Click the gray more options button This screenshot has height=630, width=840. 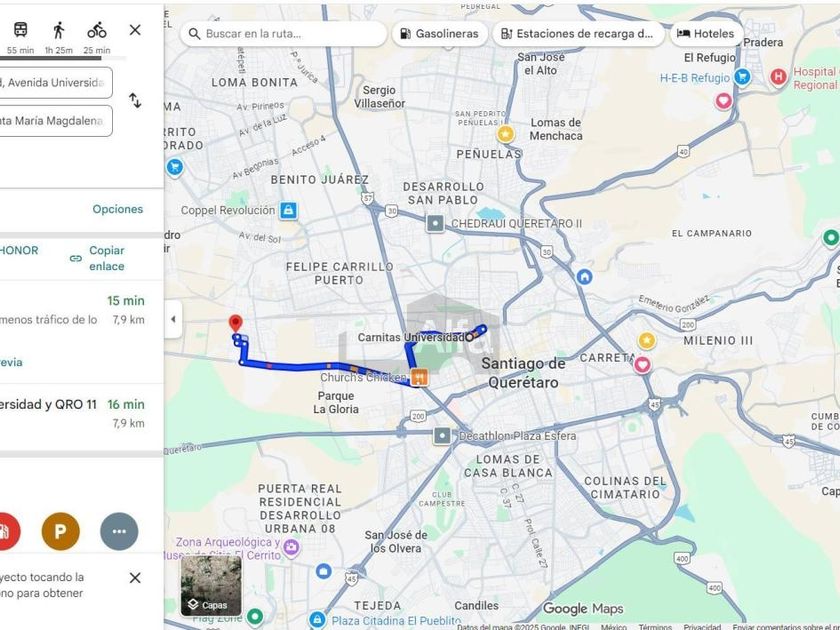click(x=119, y=531)
